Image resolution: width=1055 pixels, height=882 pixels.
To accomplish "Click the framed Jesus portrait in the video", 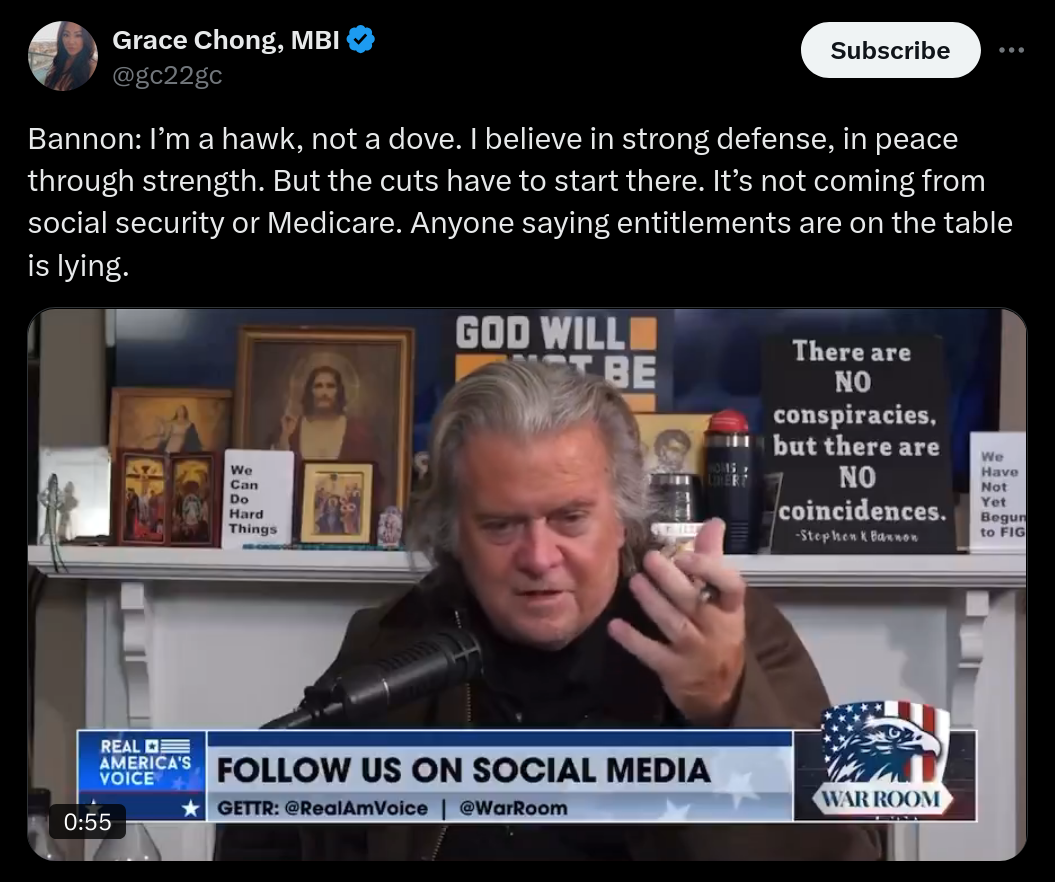I will coord(324,416).
